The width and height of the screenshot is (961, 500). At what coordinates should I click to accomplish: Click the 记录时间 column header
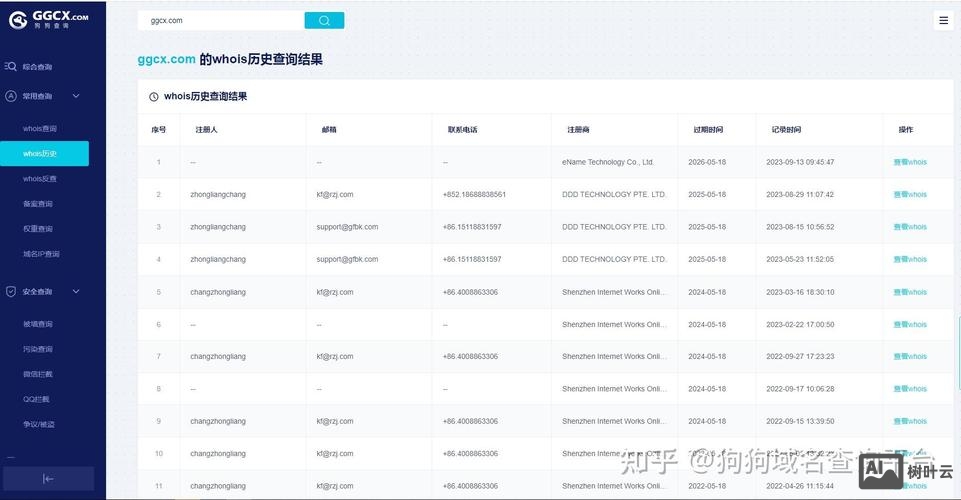coord(786,130)
